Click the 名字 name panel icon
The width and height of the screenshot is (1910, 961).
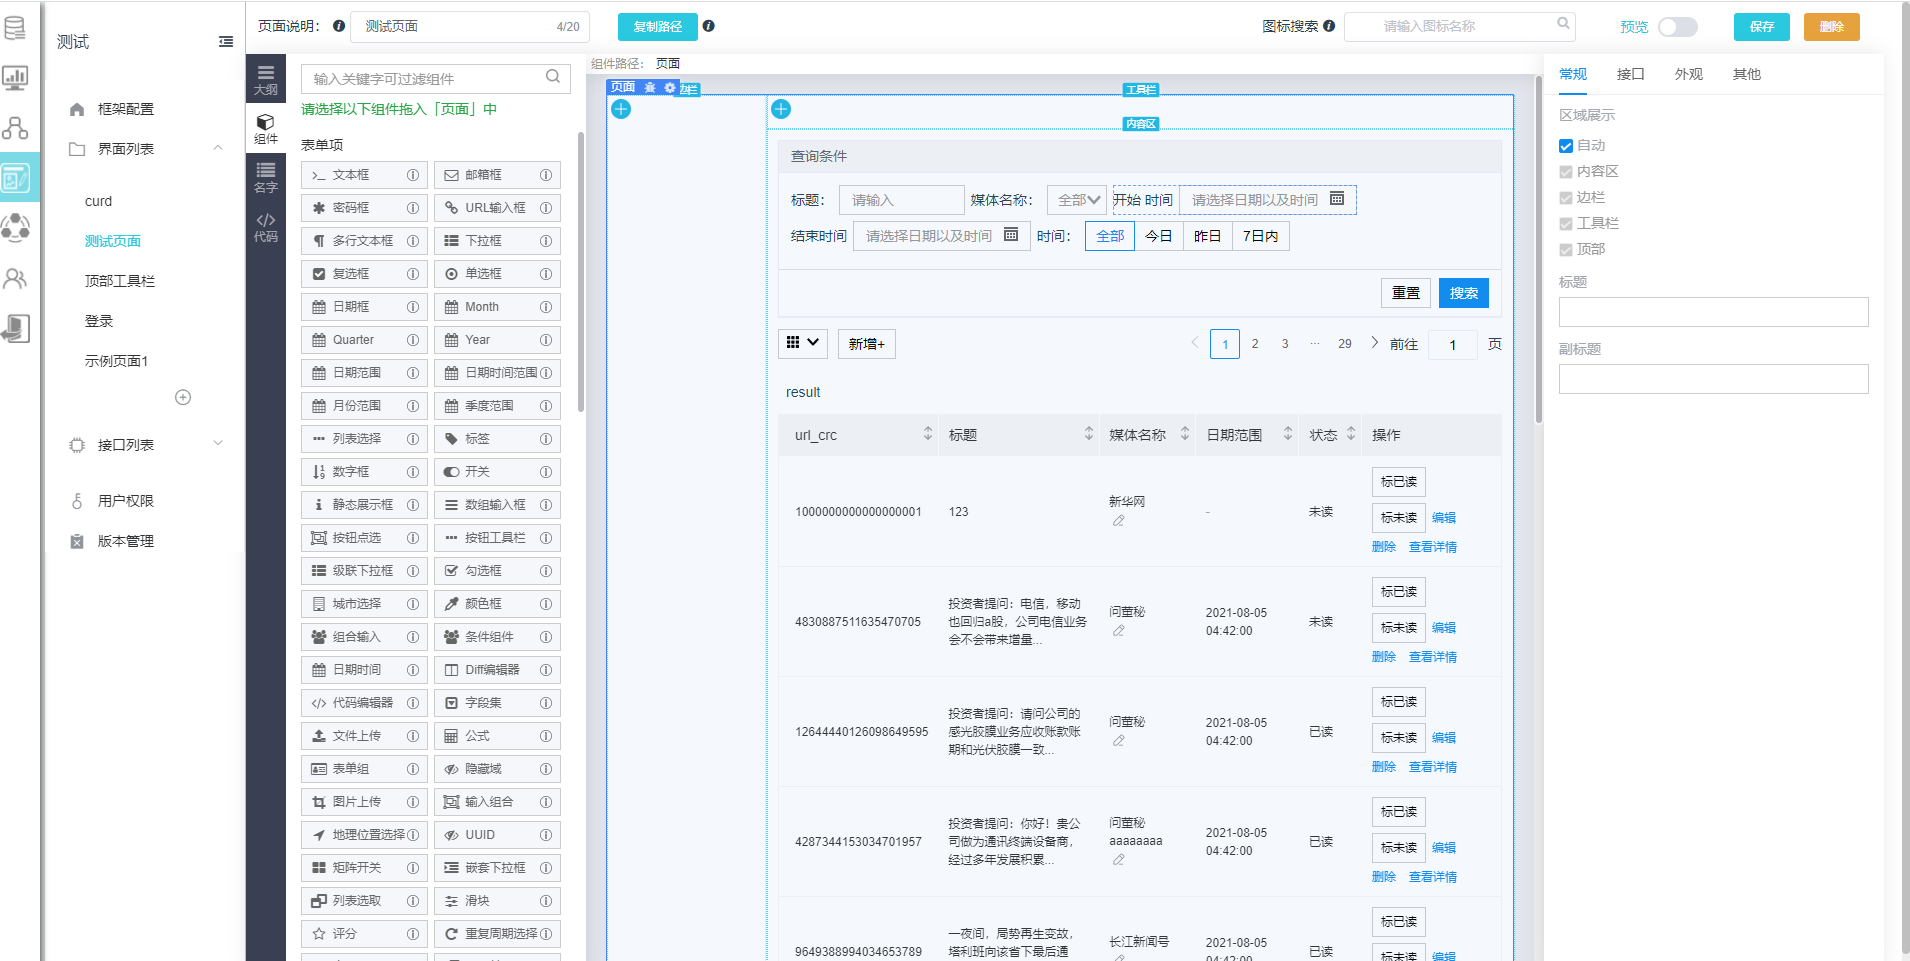point(265,177)
